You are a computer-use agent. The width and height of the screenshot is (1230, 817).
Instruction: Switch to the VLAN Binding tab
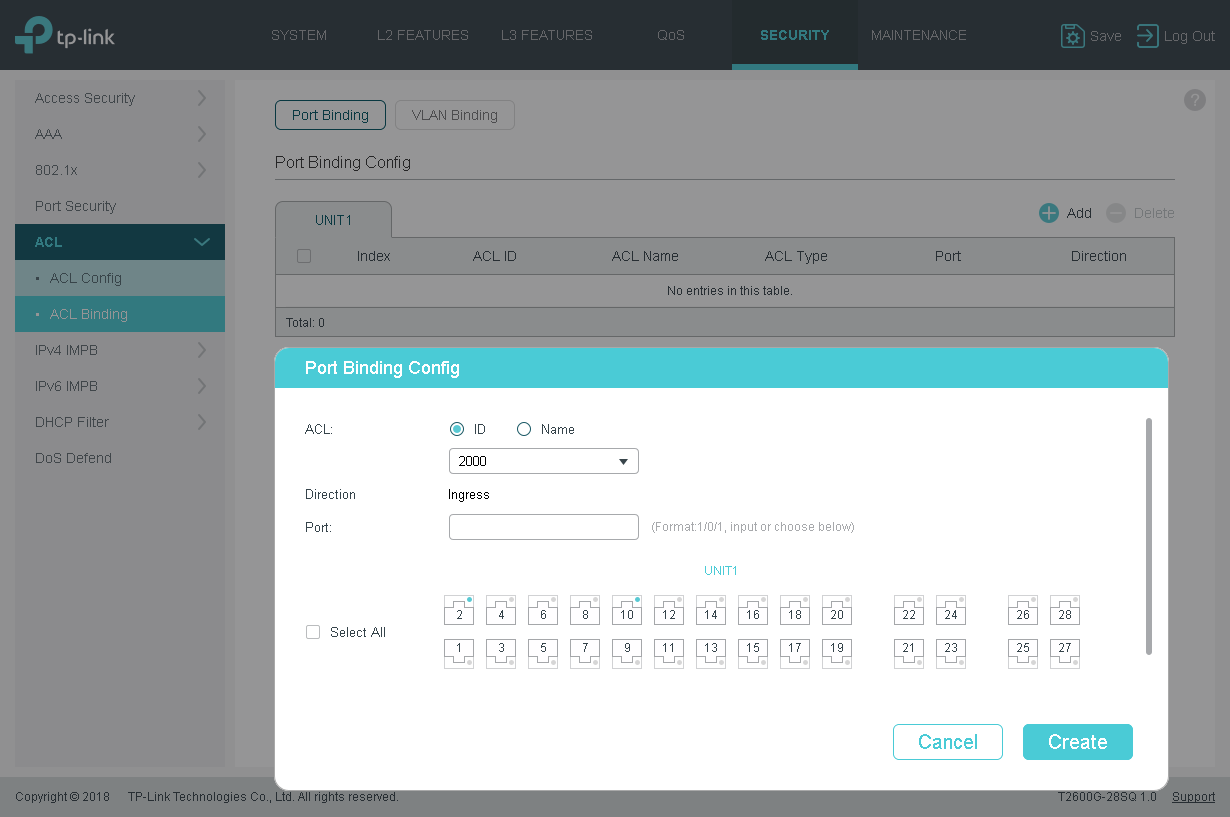tap(455, 115)
